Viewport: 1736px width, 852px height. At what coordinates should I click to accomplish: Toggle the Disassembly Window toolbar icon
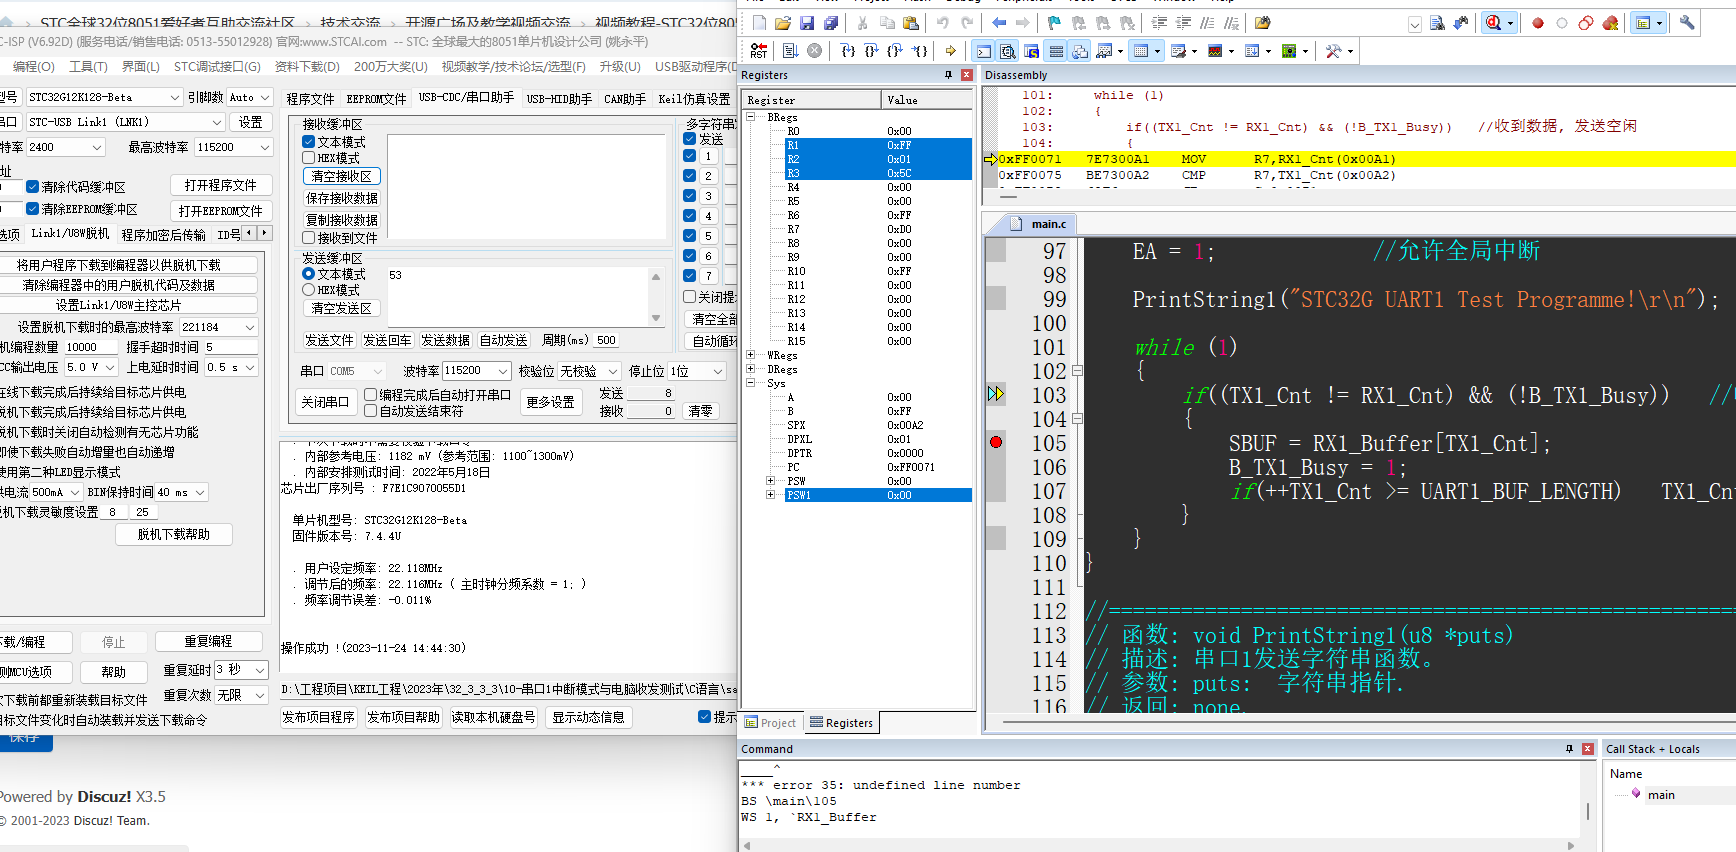(1008, 51)
